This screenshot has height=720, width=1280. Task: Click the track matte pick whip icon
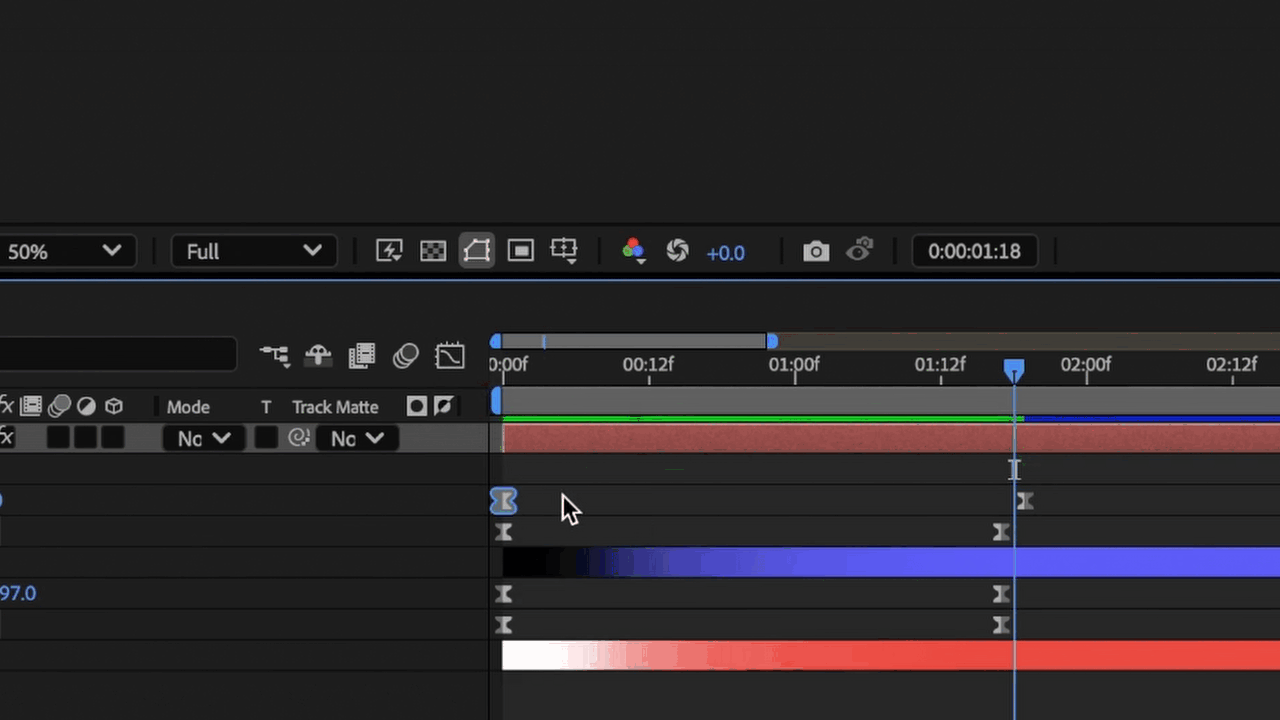click(298, 438)
